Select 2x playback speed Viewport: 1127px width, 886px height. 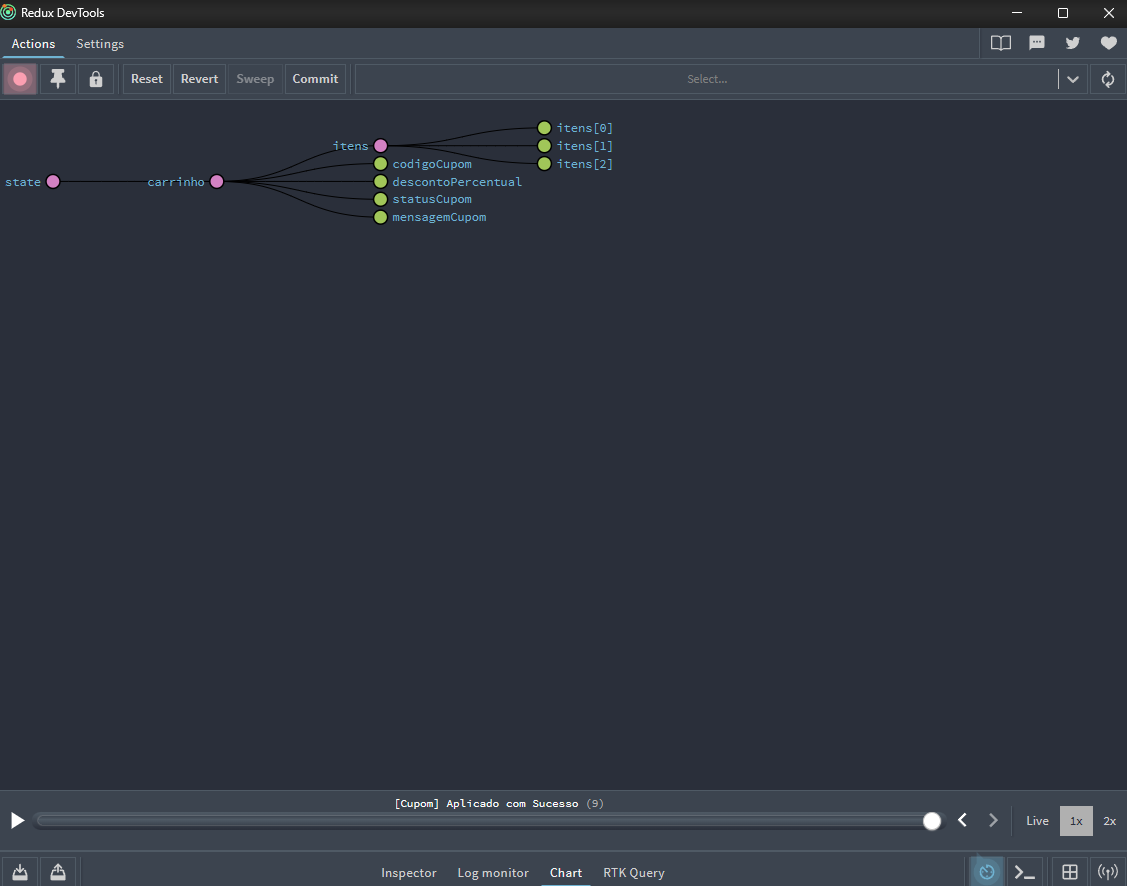tap(1110, 821)
